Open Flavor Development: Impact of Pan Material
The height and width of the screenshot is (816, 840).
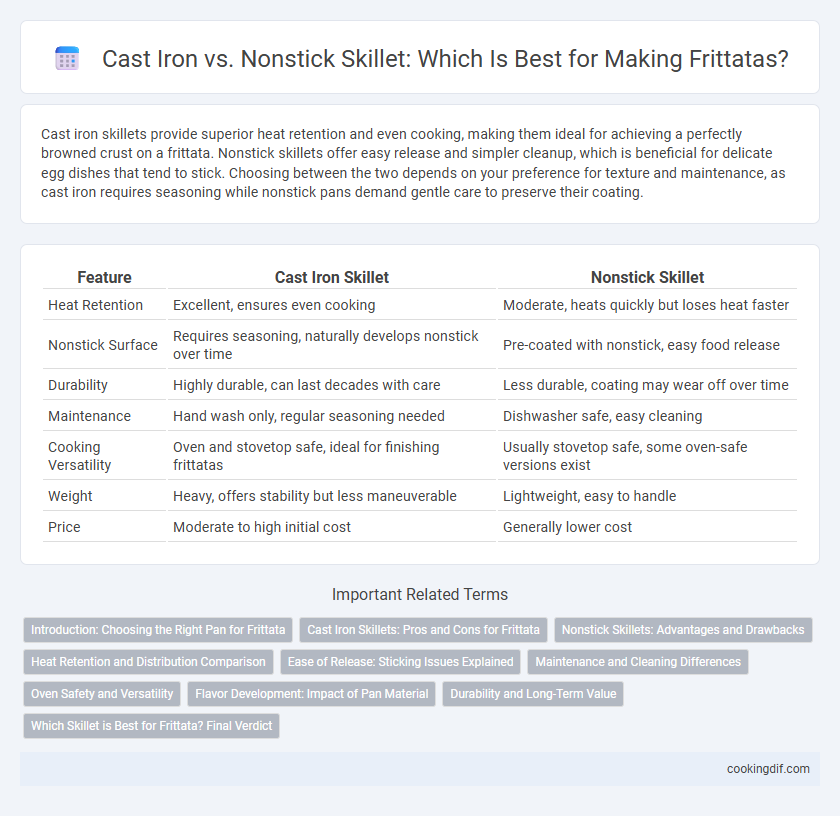tap(312, 694)
